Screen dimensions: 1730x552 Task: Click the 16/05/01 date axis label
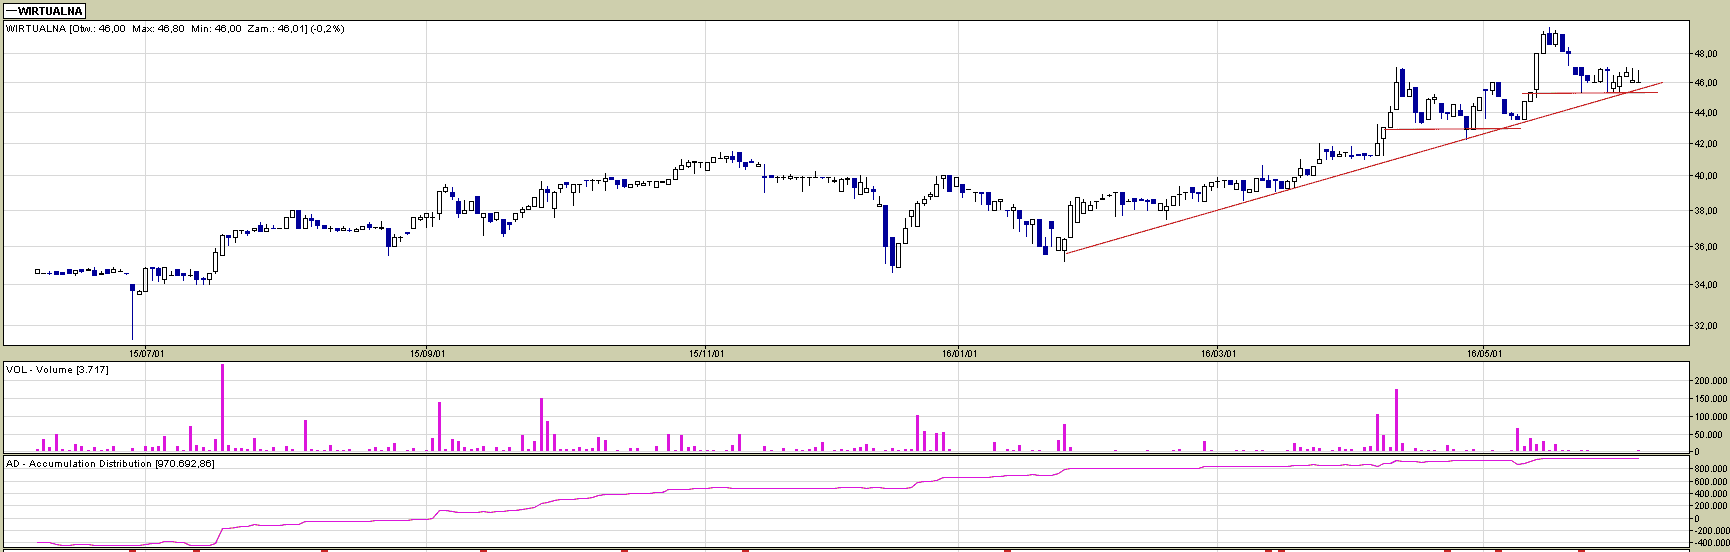(1484, 353)
